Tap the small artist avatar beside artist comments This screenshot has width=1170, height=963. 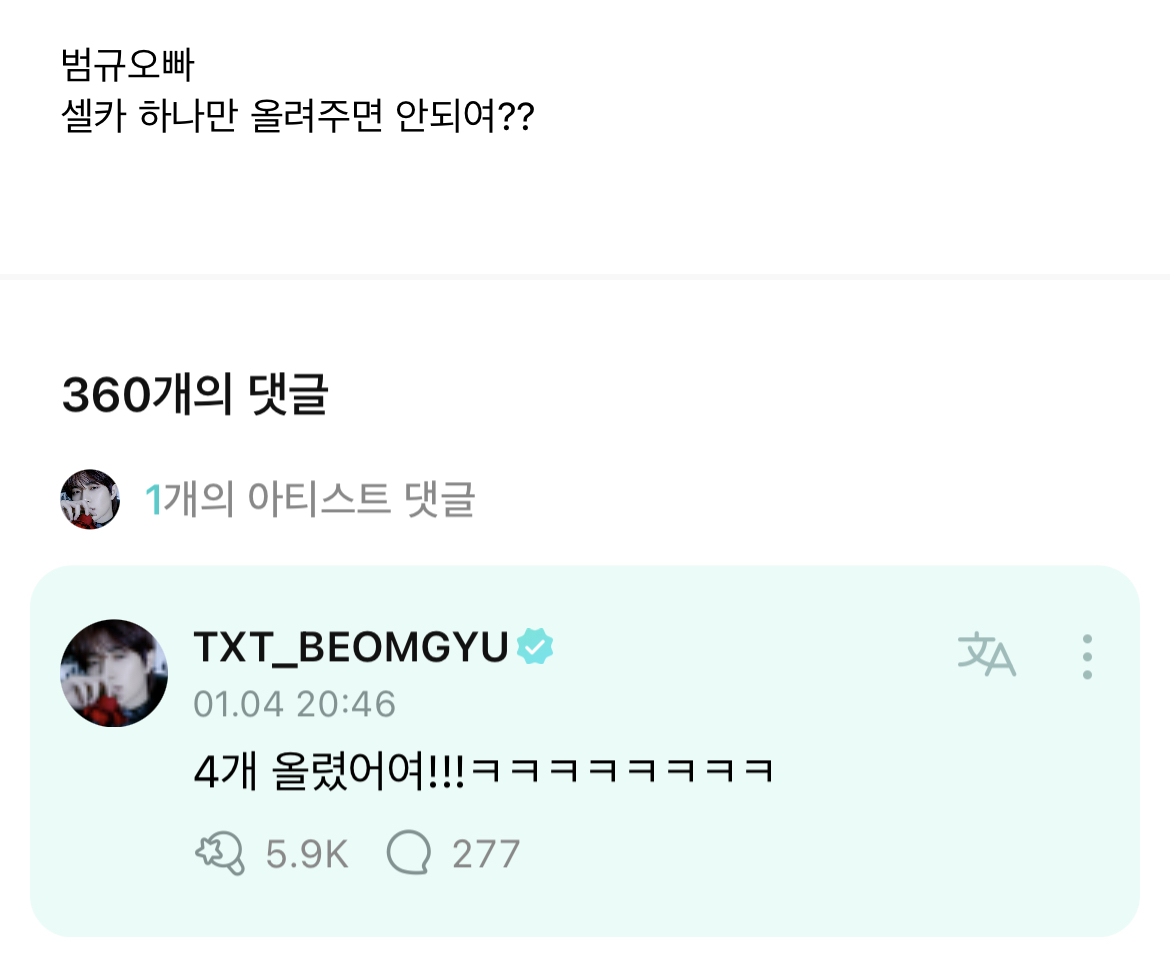click(x=90, y=499)
